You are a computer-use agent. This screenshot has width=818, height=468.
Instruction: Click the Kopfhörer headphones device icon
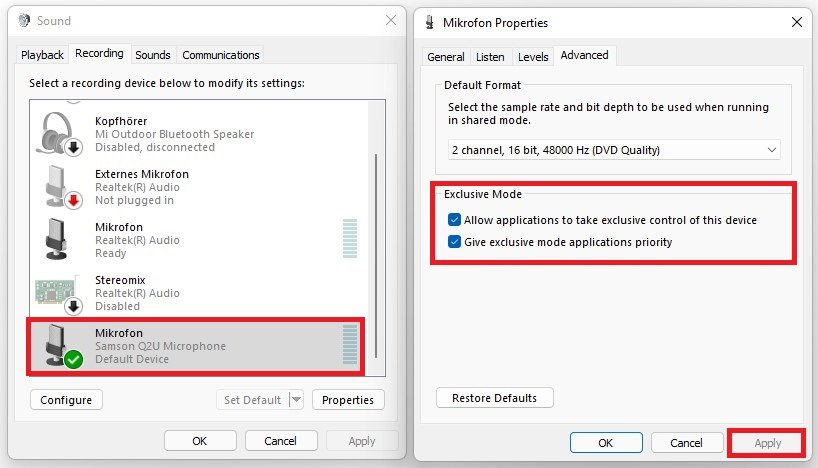(x=59, y=133)
